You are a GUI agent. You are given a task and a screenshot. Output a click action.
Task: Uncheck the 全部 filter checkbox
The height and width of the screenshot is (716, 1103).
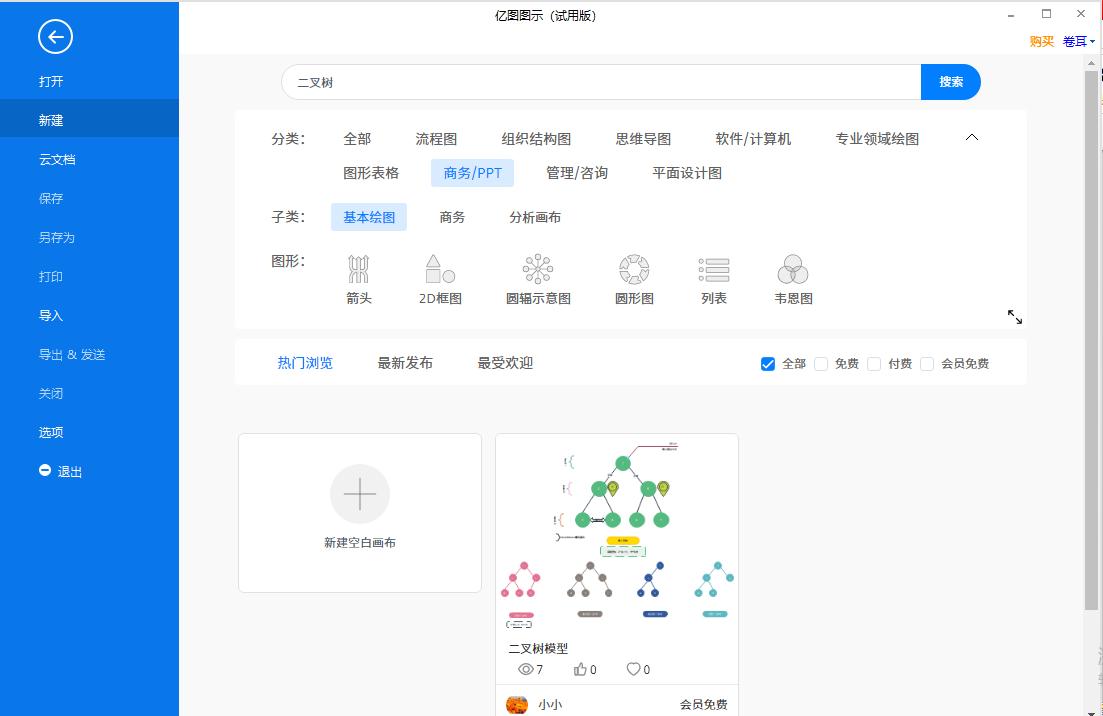pos(768,364)
